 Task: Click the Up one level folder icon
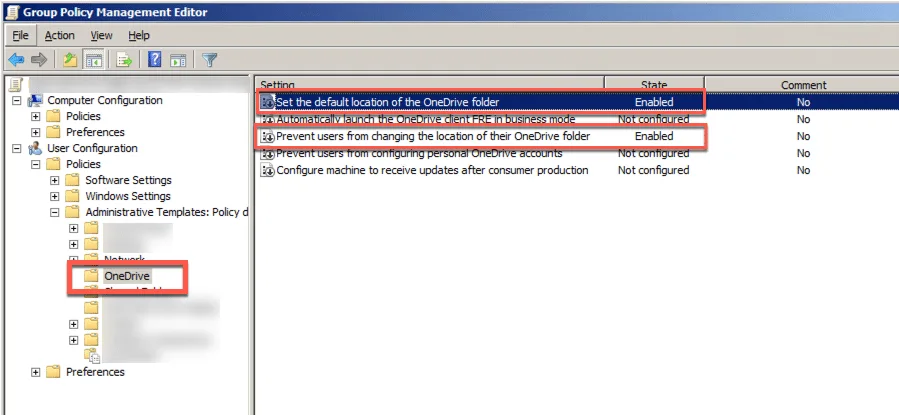tap(70, 60)
